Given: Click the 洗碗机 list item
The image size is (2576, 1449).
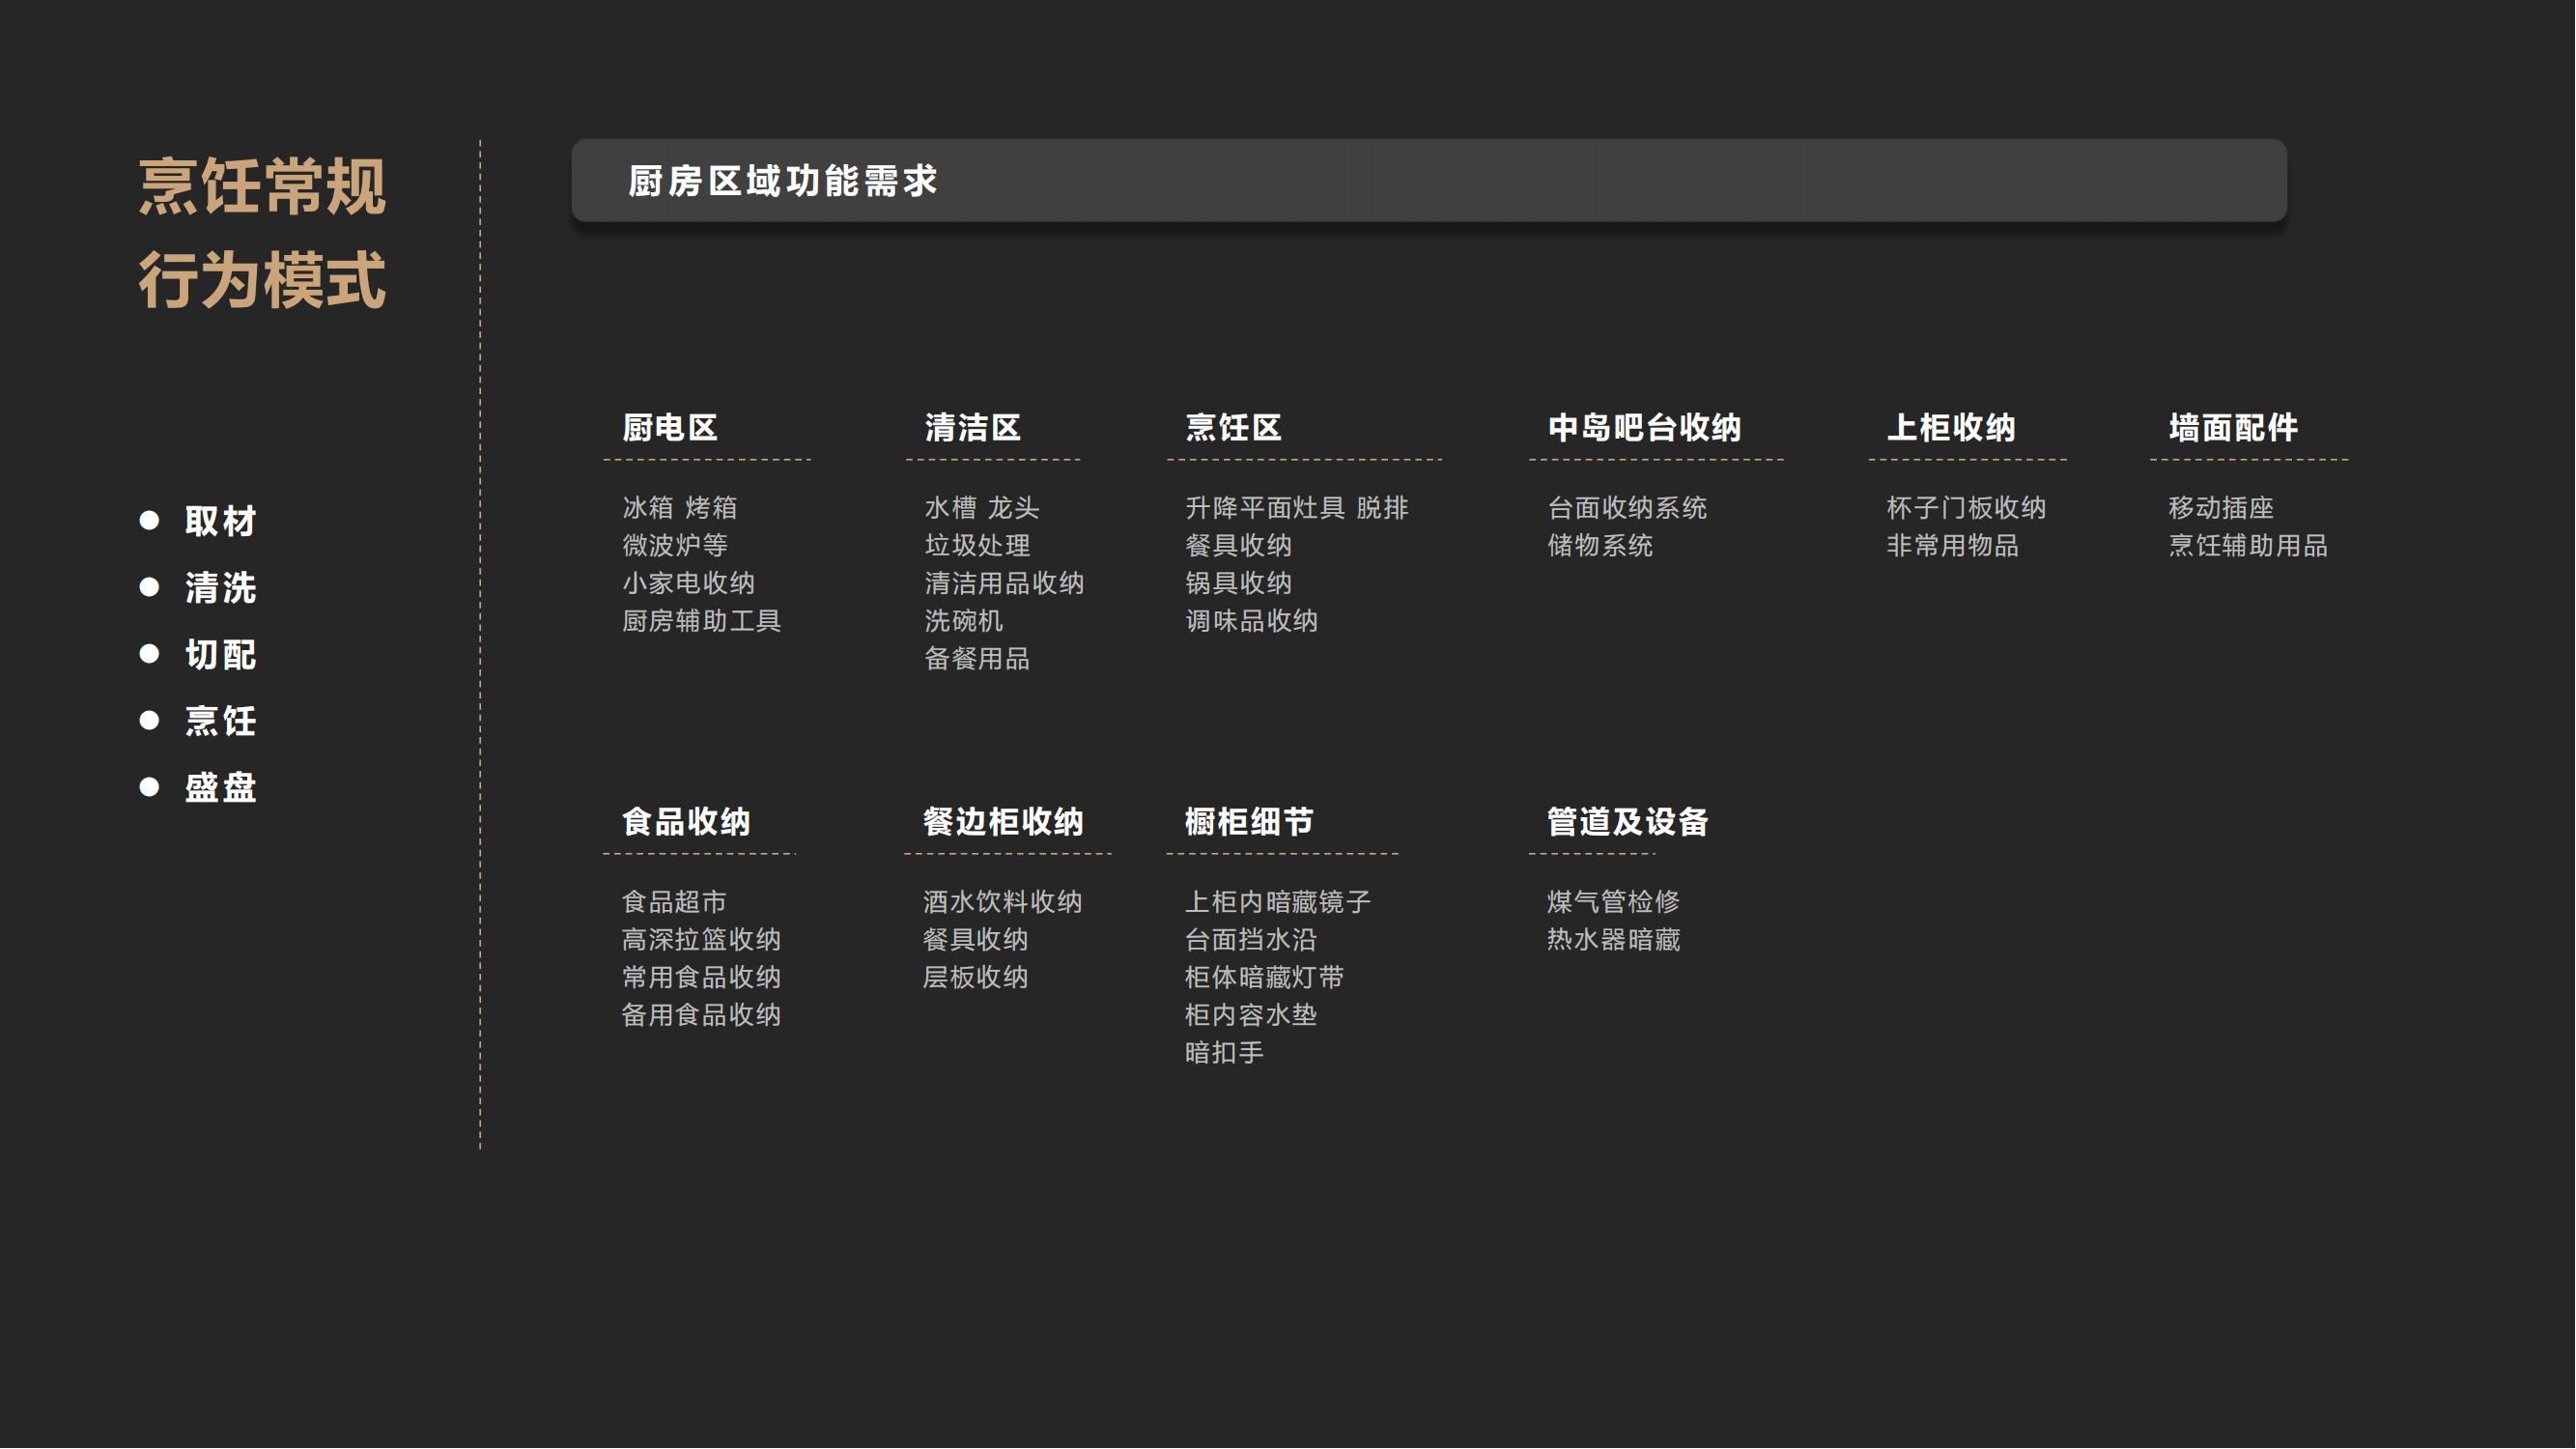Looking at the screenshot, I should [963, 621].
